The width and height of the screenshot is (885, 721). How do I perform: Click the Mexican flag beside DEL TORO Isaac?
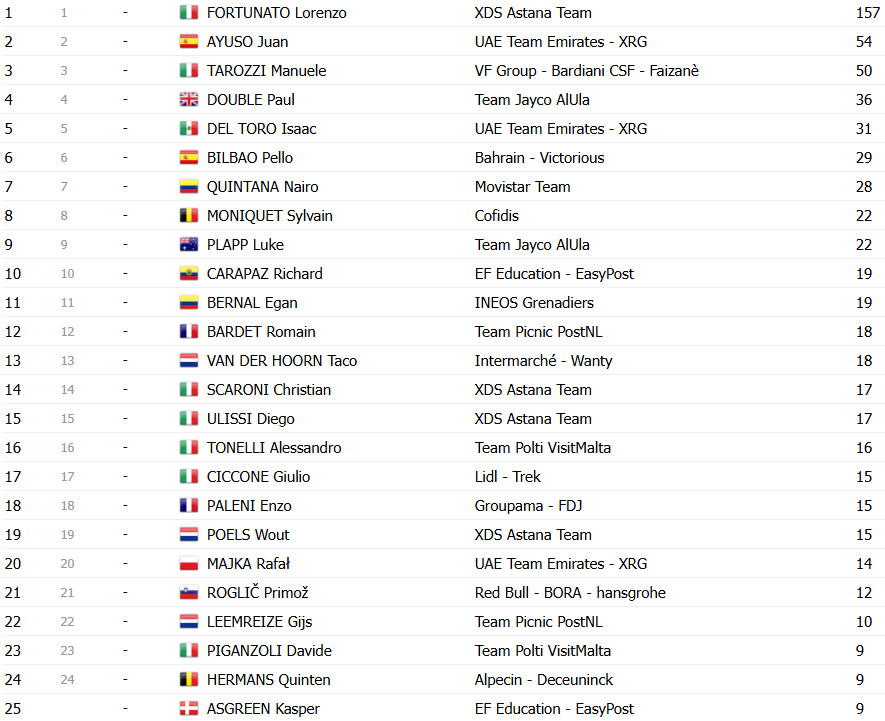coord(189,128)
